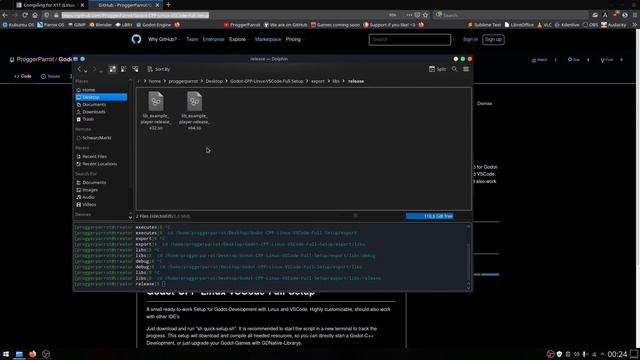This screenshot has height=360, width=640.
Task: Open the Godot Engine bookmark
Action: [x=153, y=25]
